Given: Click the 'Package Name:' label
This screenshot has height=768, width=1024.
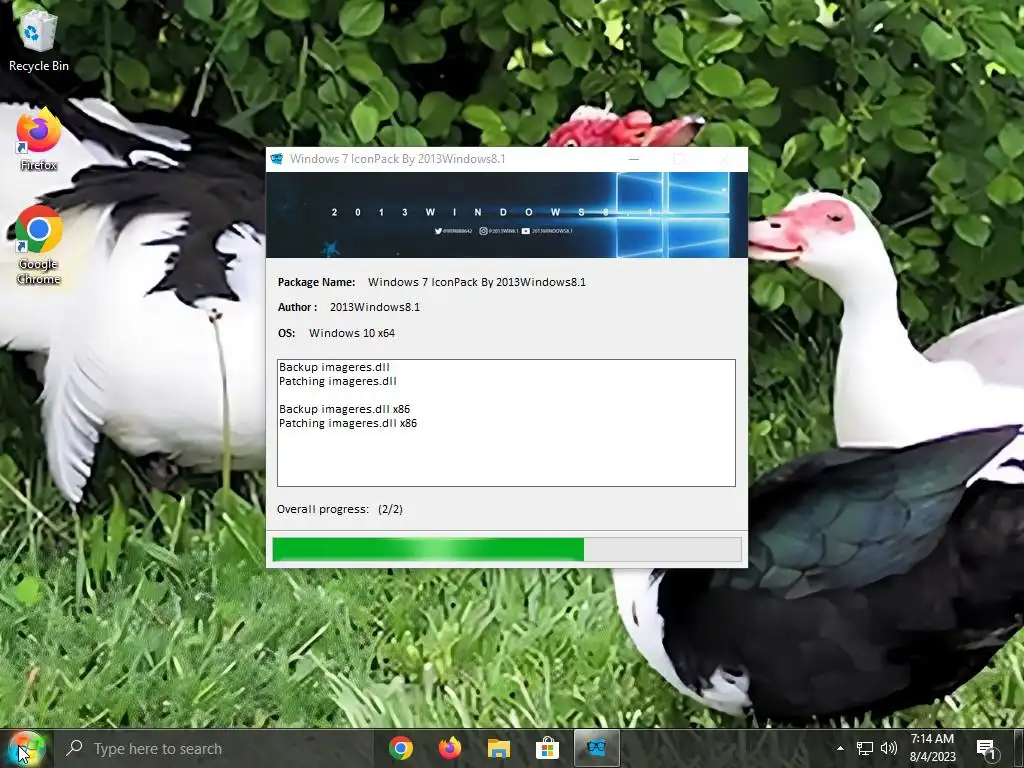Looking at the screenshot, I should point(317,282).
